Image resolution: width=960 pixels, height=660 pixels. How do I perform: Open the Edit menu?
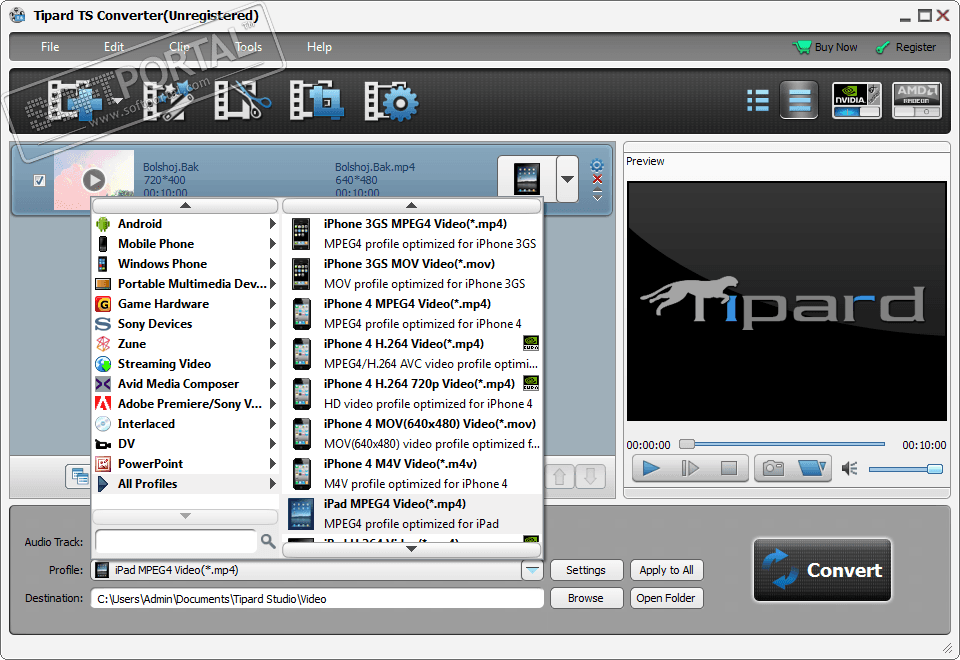114,47
